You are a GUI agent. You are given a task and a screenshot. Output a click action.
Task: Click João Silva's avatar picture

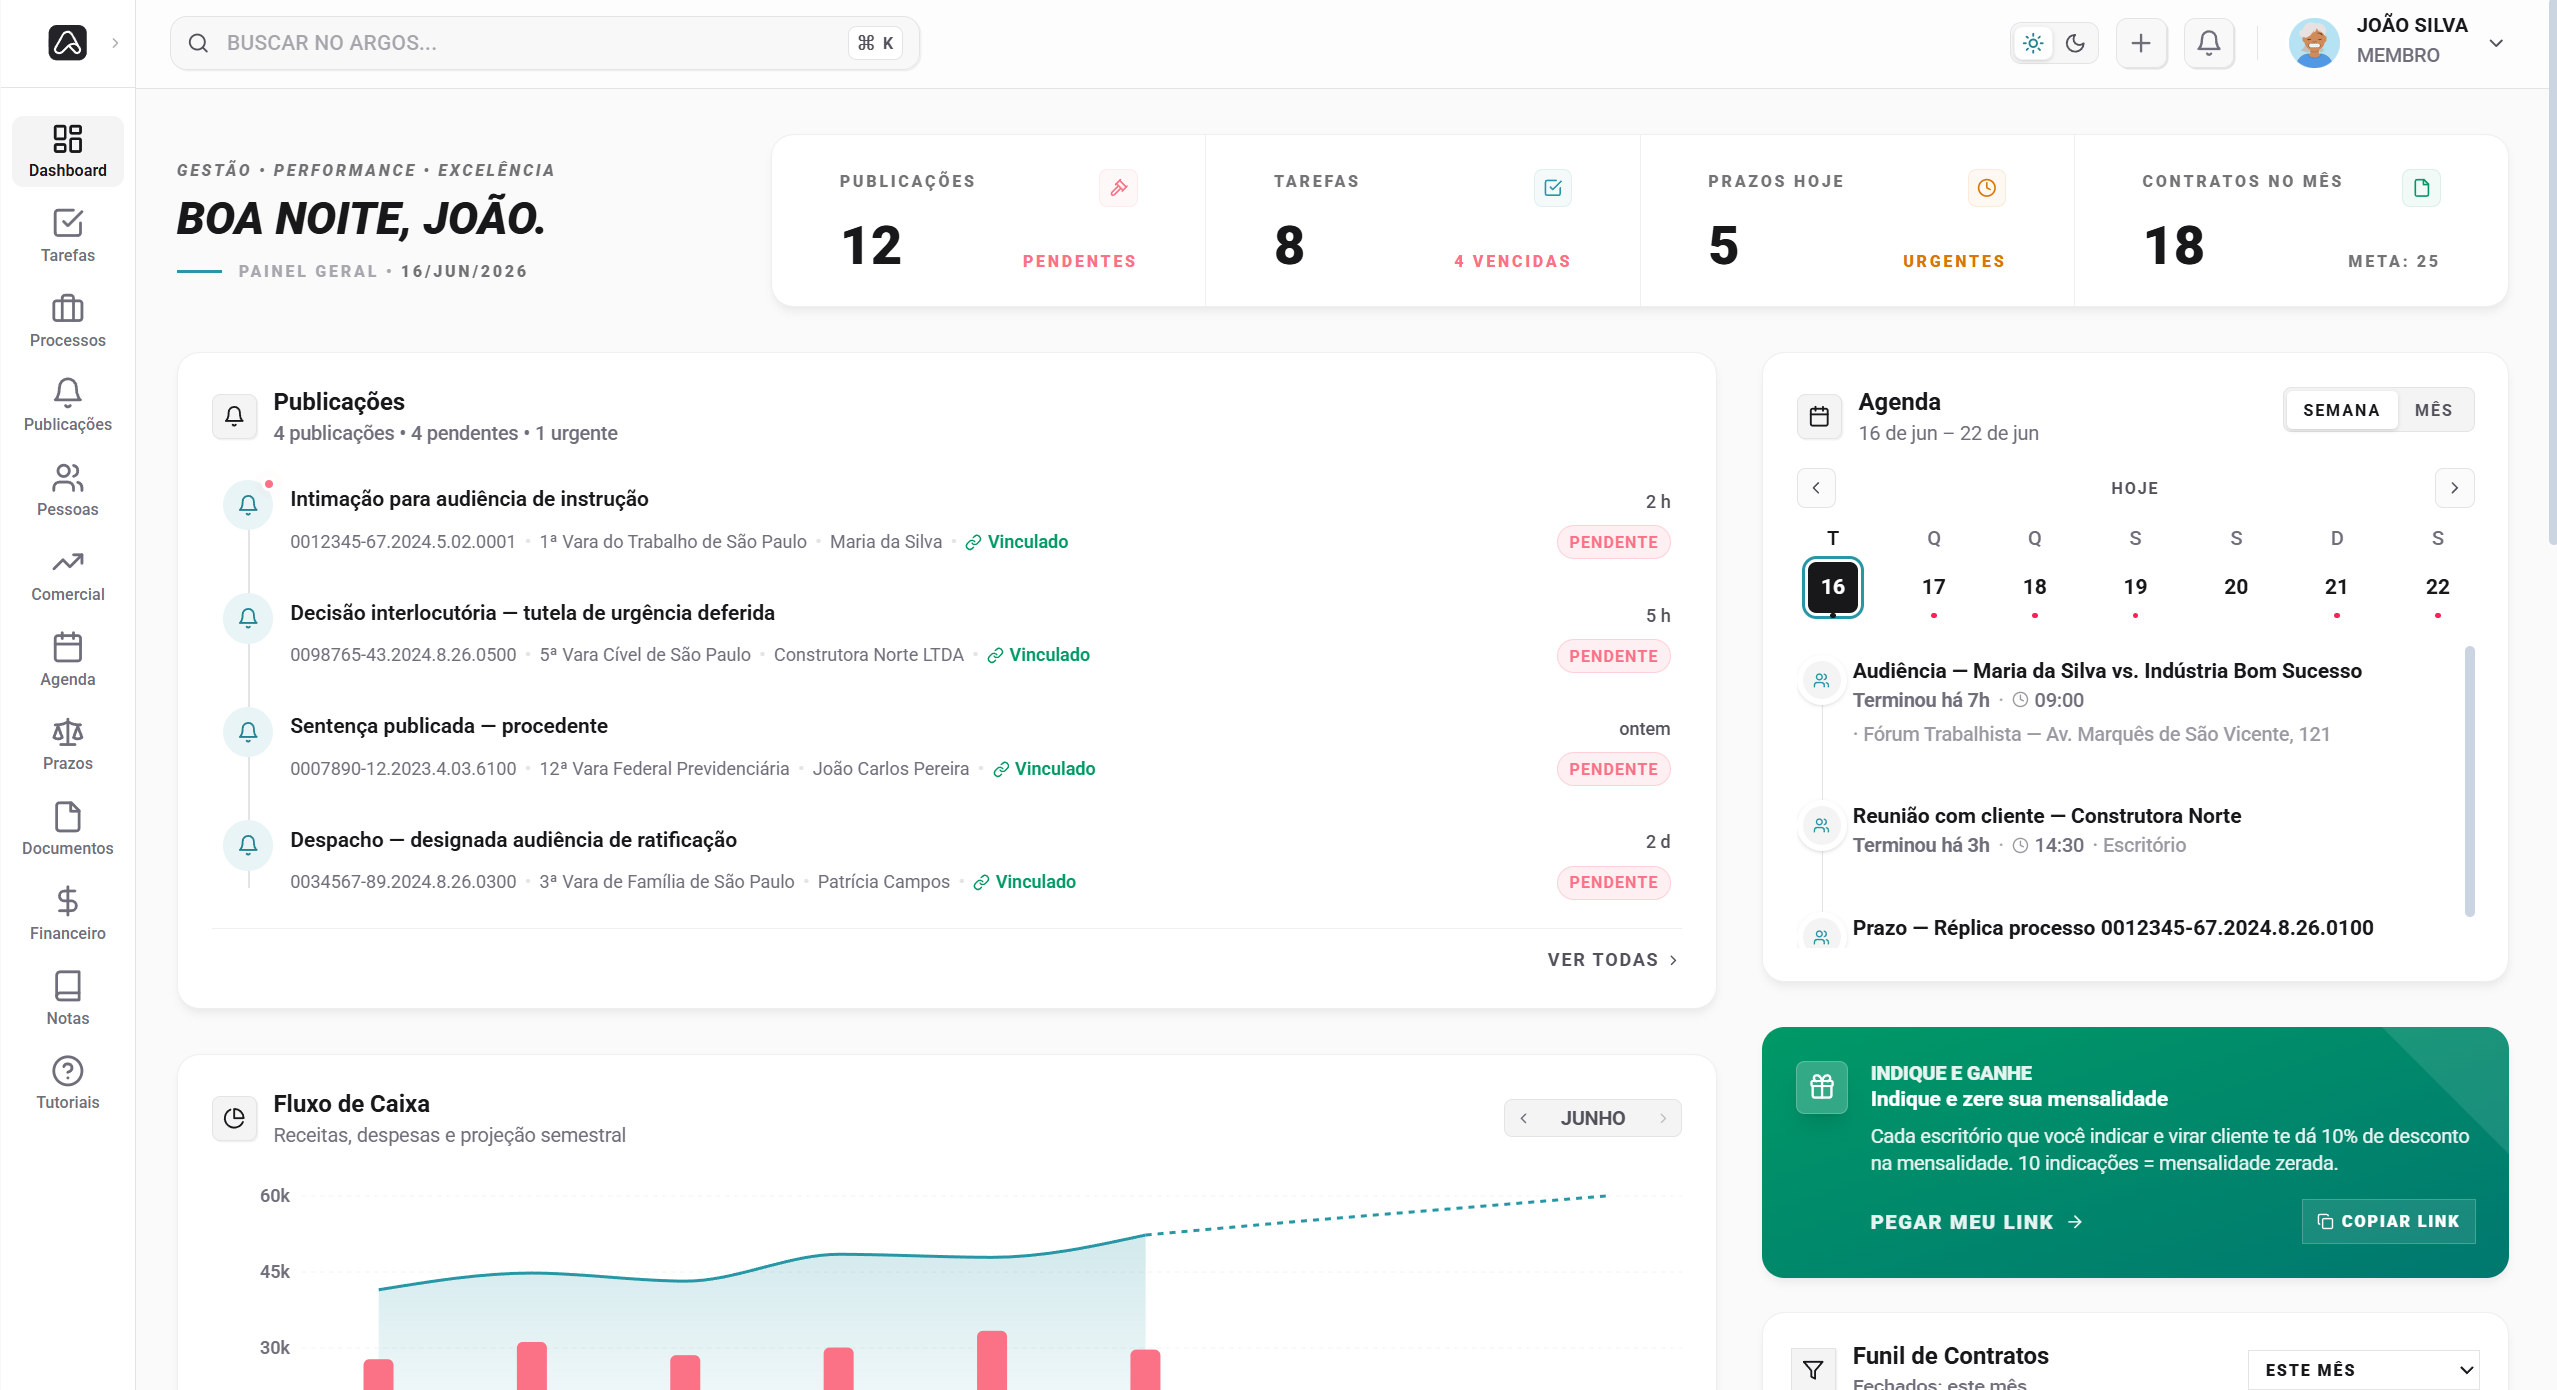point(2314,43)
